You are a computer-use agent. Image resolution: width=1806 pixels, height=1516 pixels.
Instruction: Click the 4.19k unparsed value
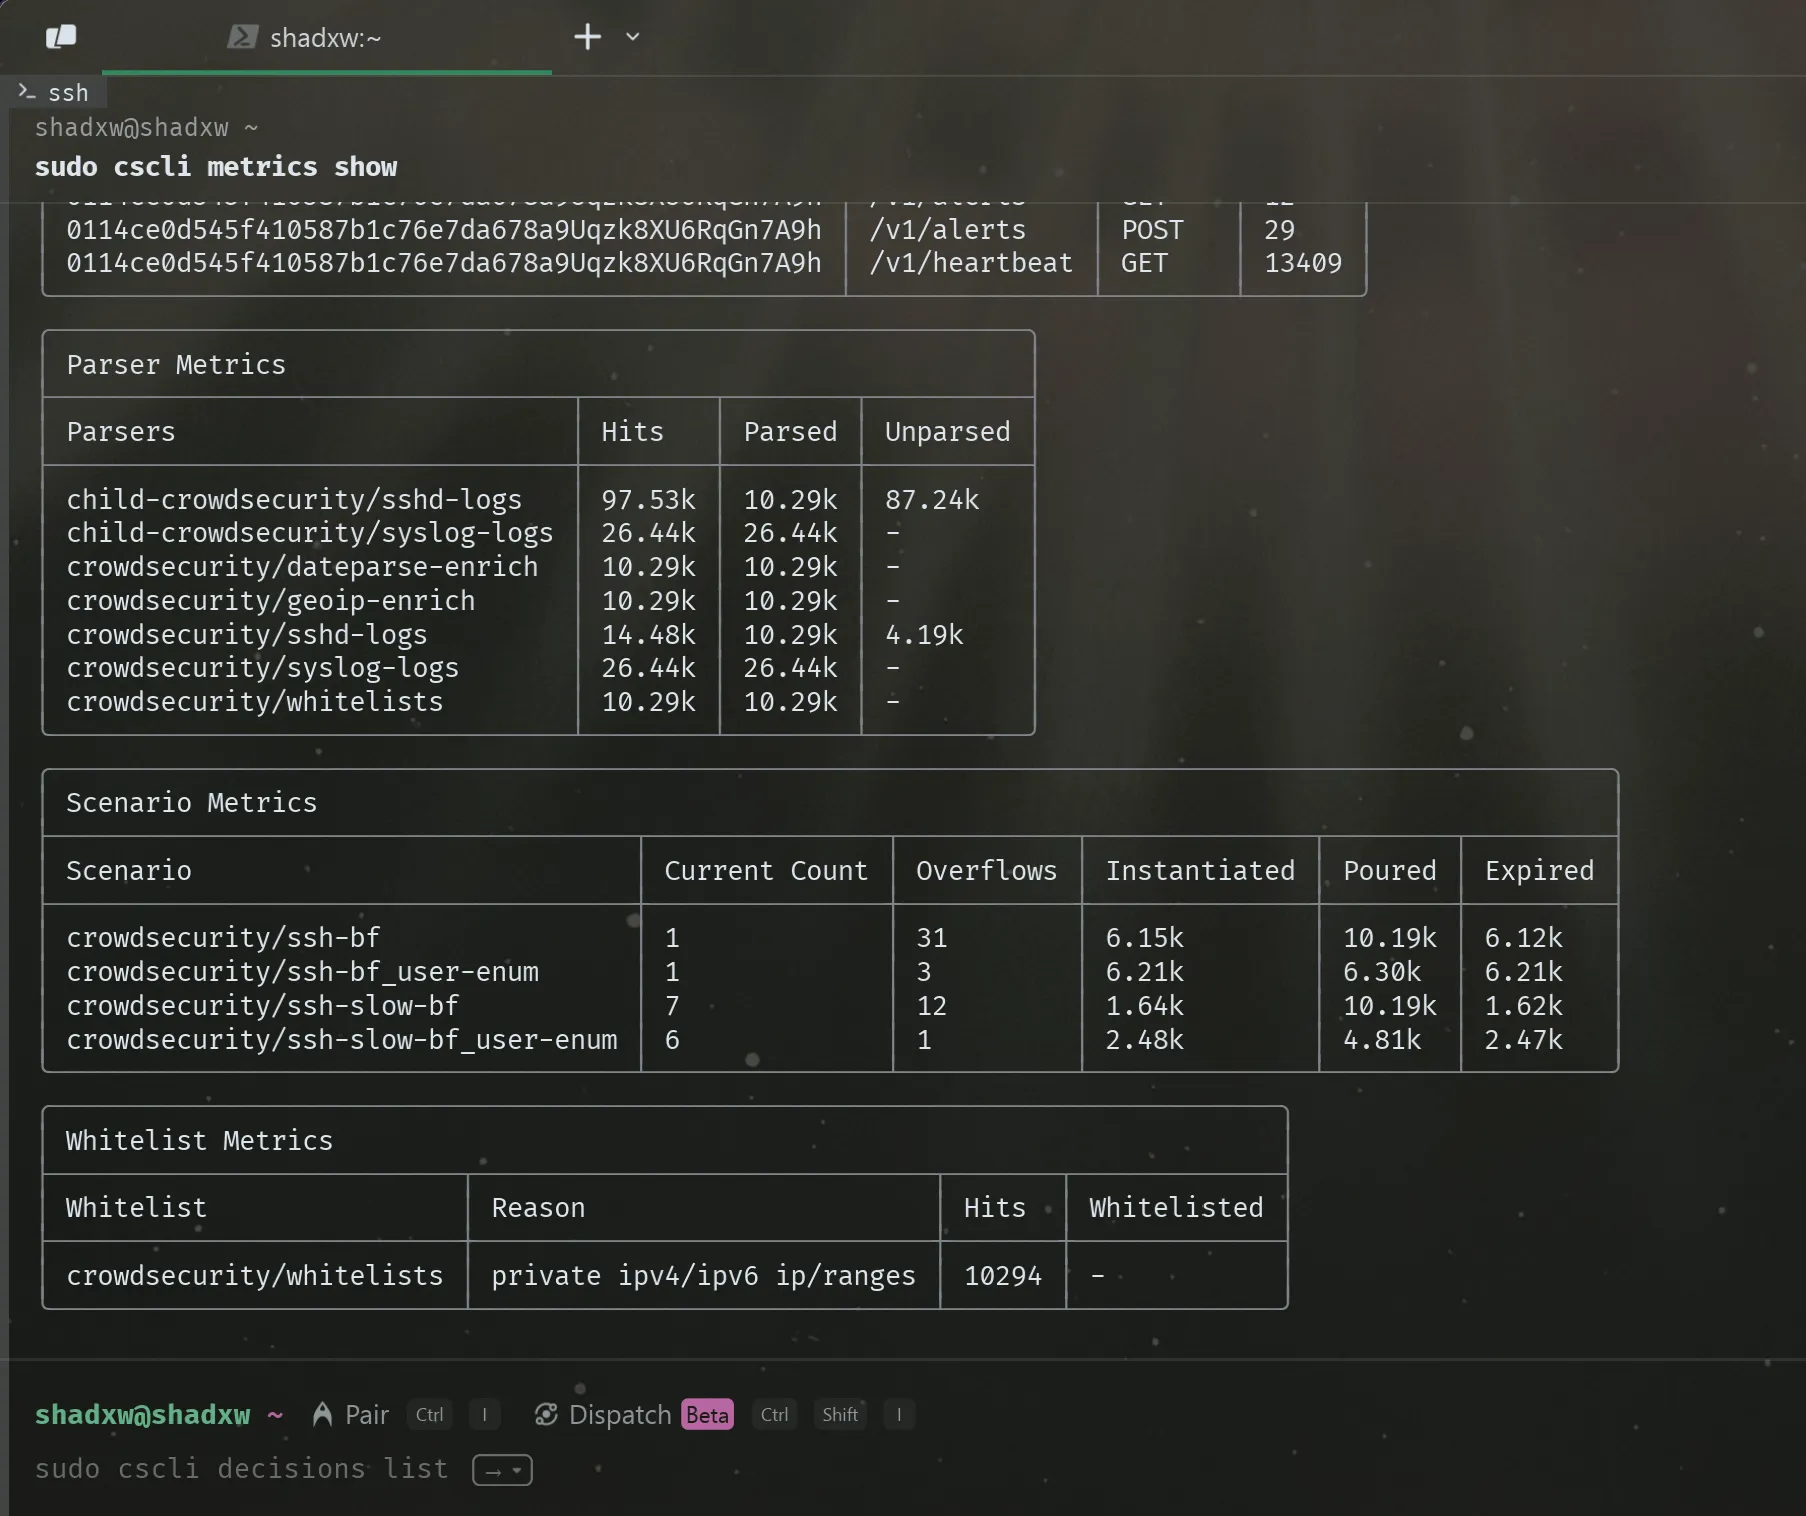pos(924,635)
